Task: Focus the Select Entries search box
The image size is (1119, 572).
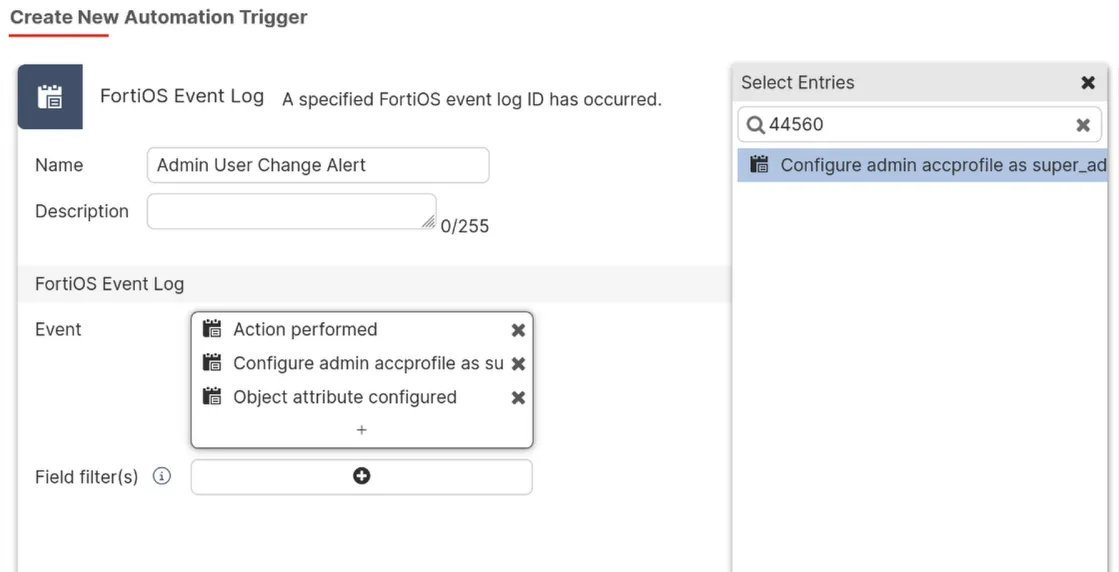Action: pos(920,125)
